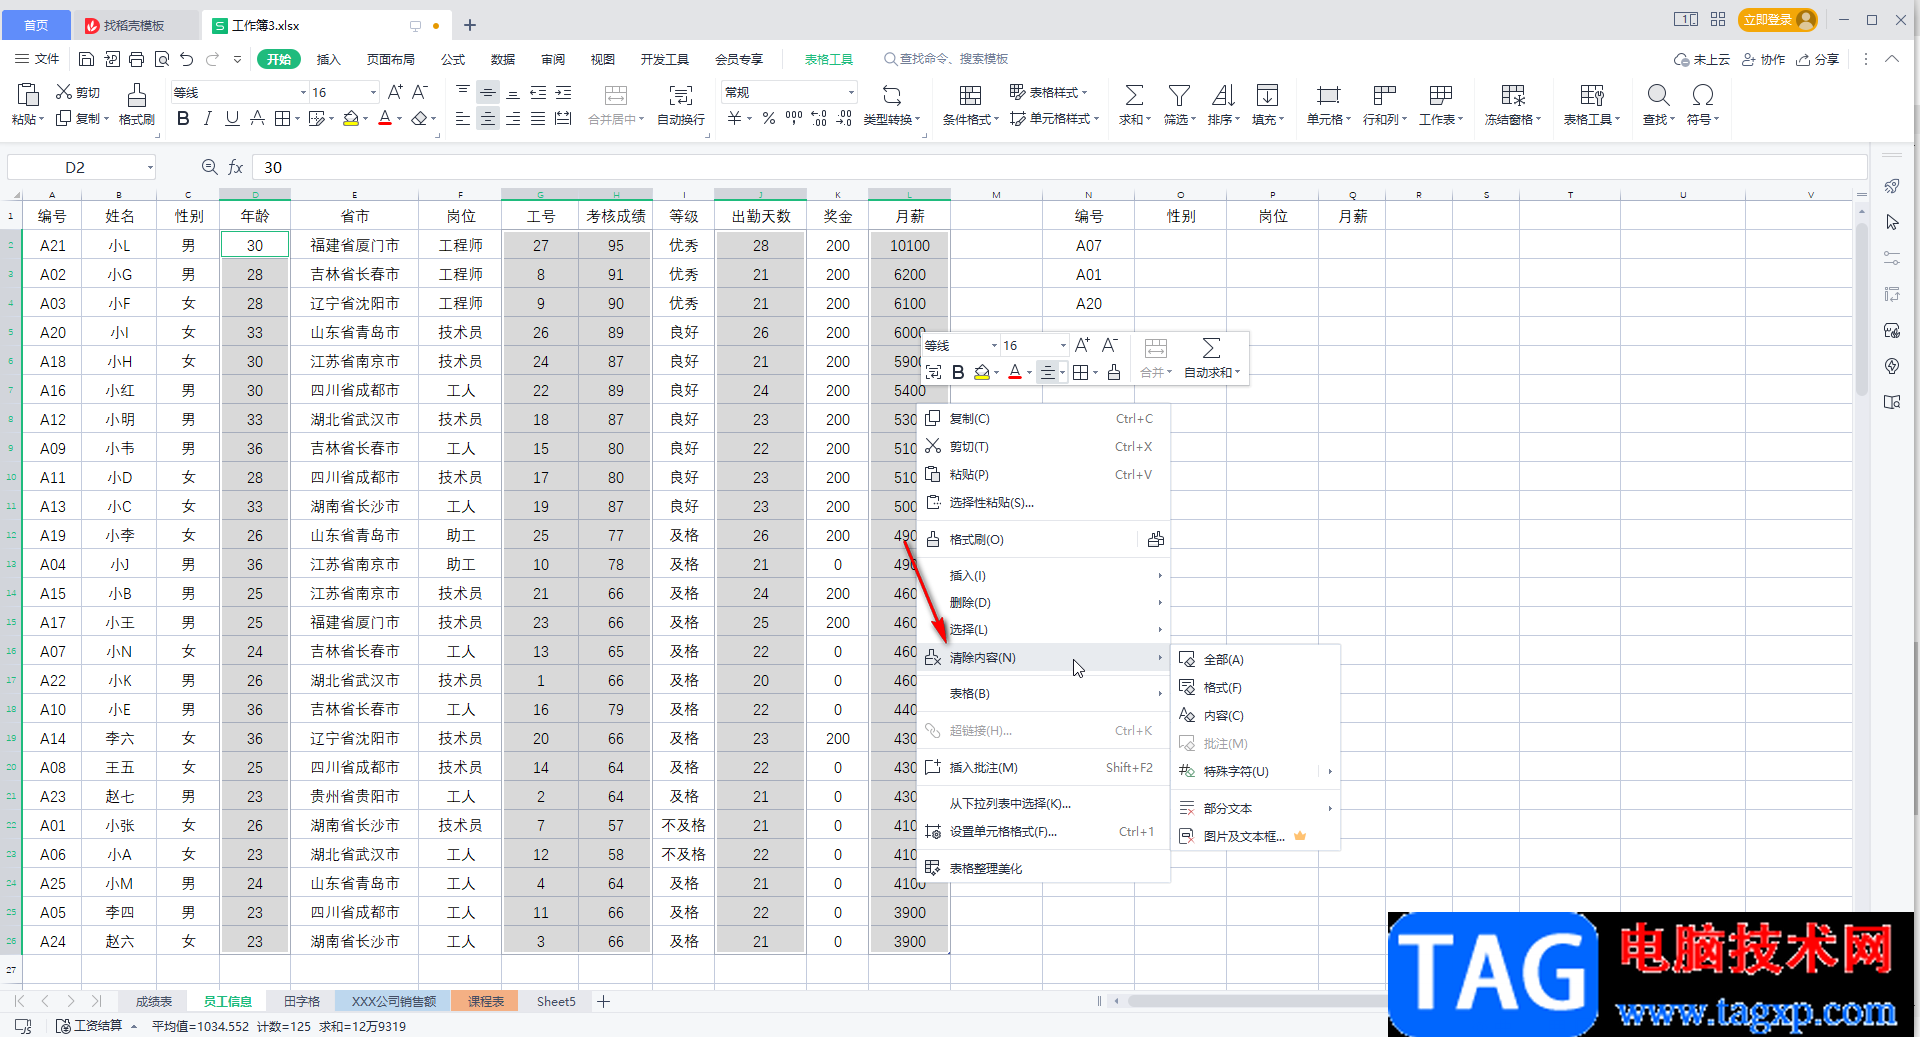Switch to the Sheet5 sheet tab

click(x=556, y=1001)
